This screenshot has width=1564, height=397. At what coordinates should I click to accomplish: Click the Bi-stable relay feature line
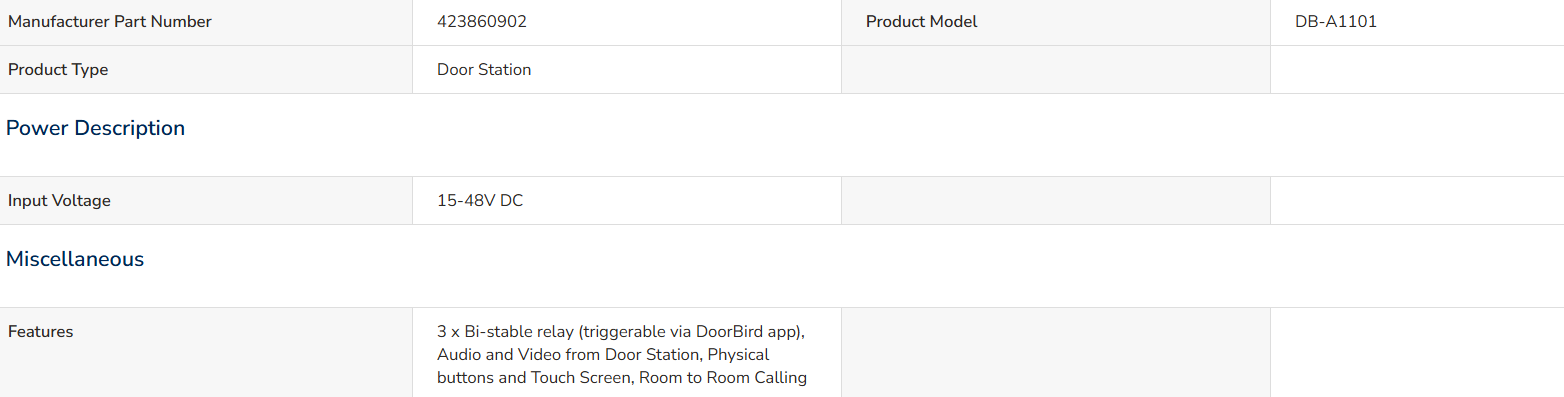coord(621,331)
